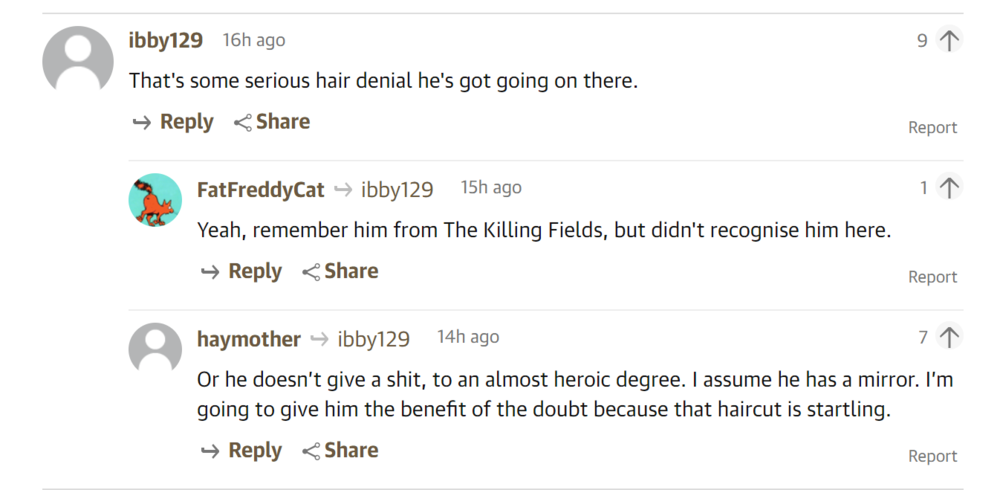This screenshot has height=490, width=1000.
Task: Report haymother's comment
Action: 932,456
